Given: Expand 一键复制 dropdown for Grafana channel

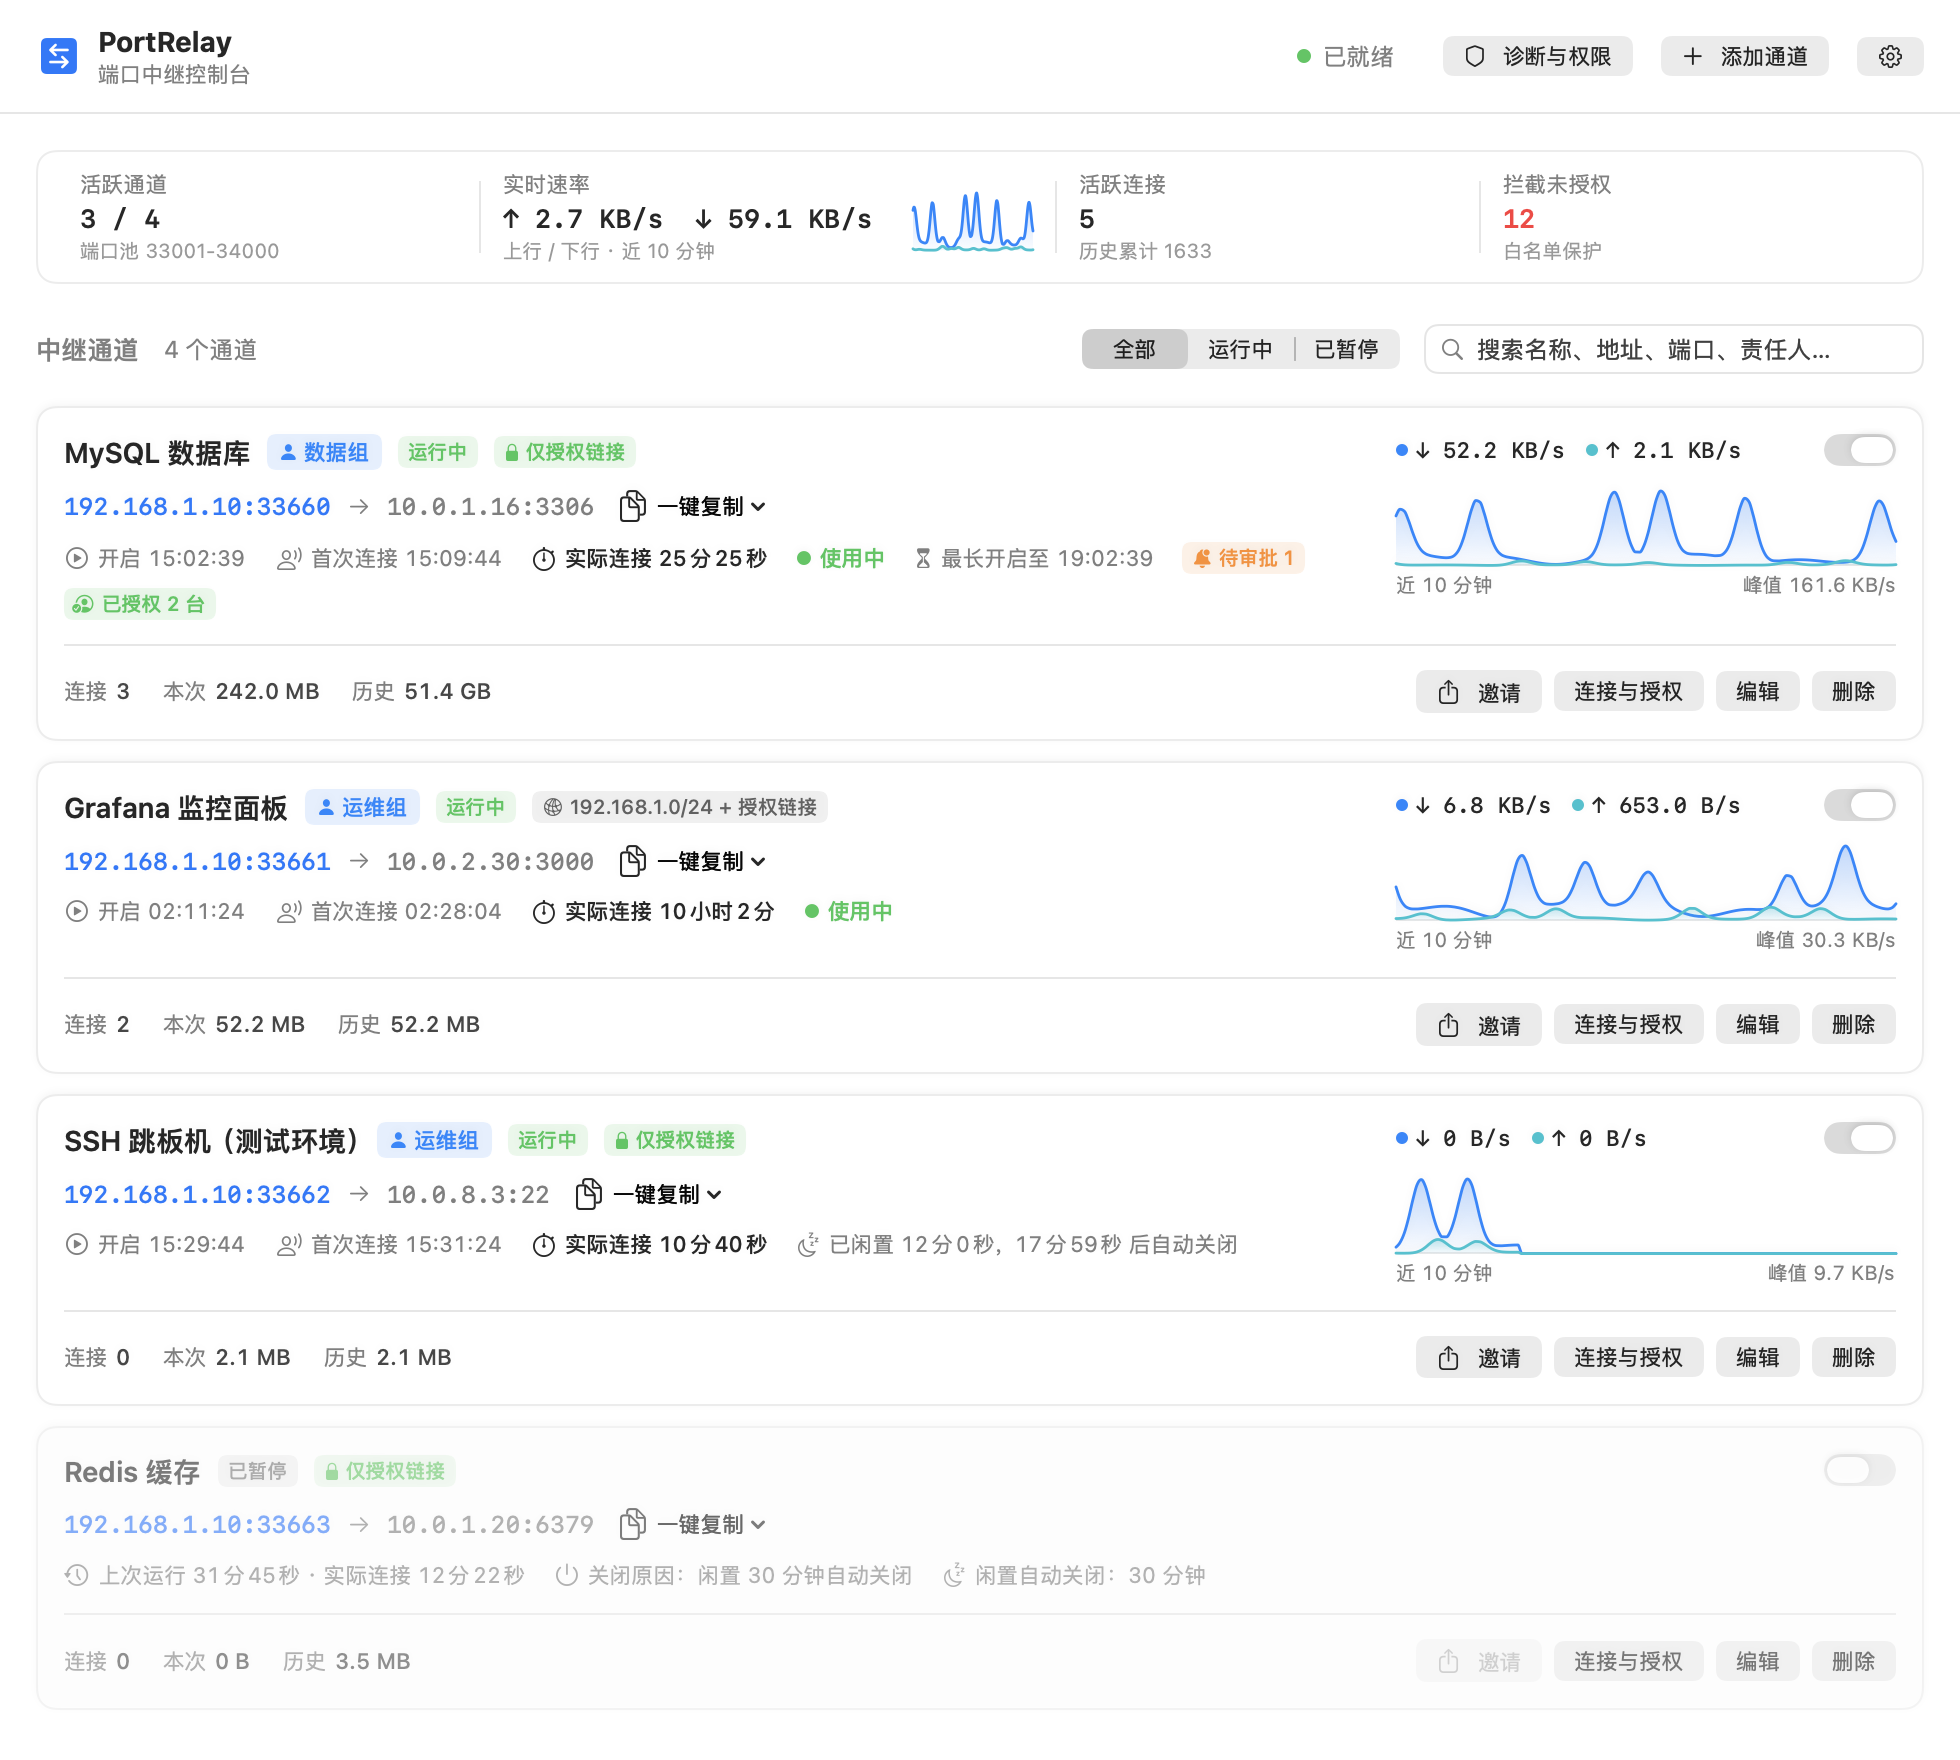Looking at the screenshot, I should (712, 861).
